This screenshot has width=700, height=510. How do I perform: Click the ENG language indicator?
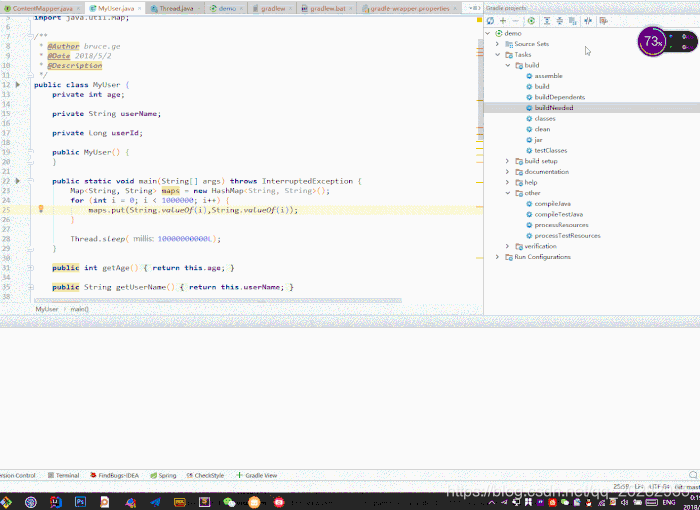coord(669,502)
